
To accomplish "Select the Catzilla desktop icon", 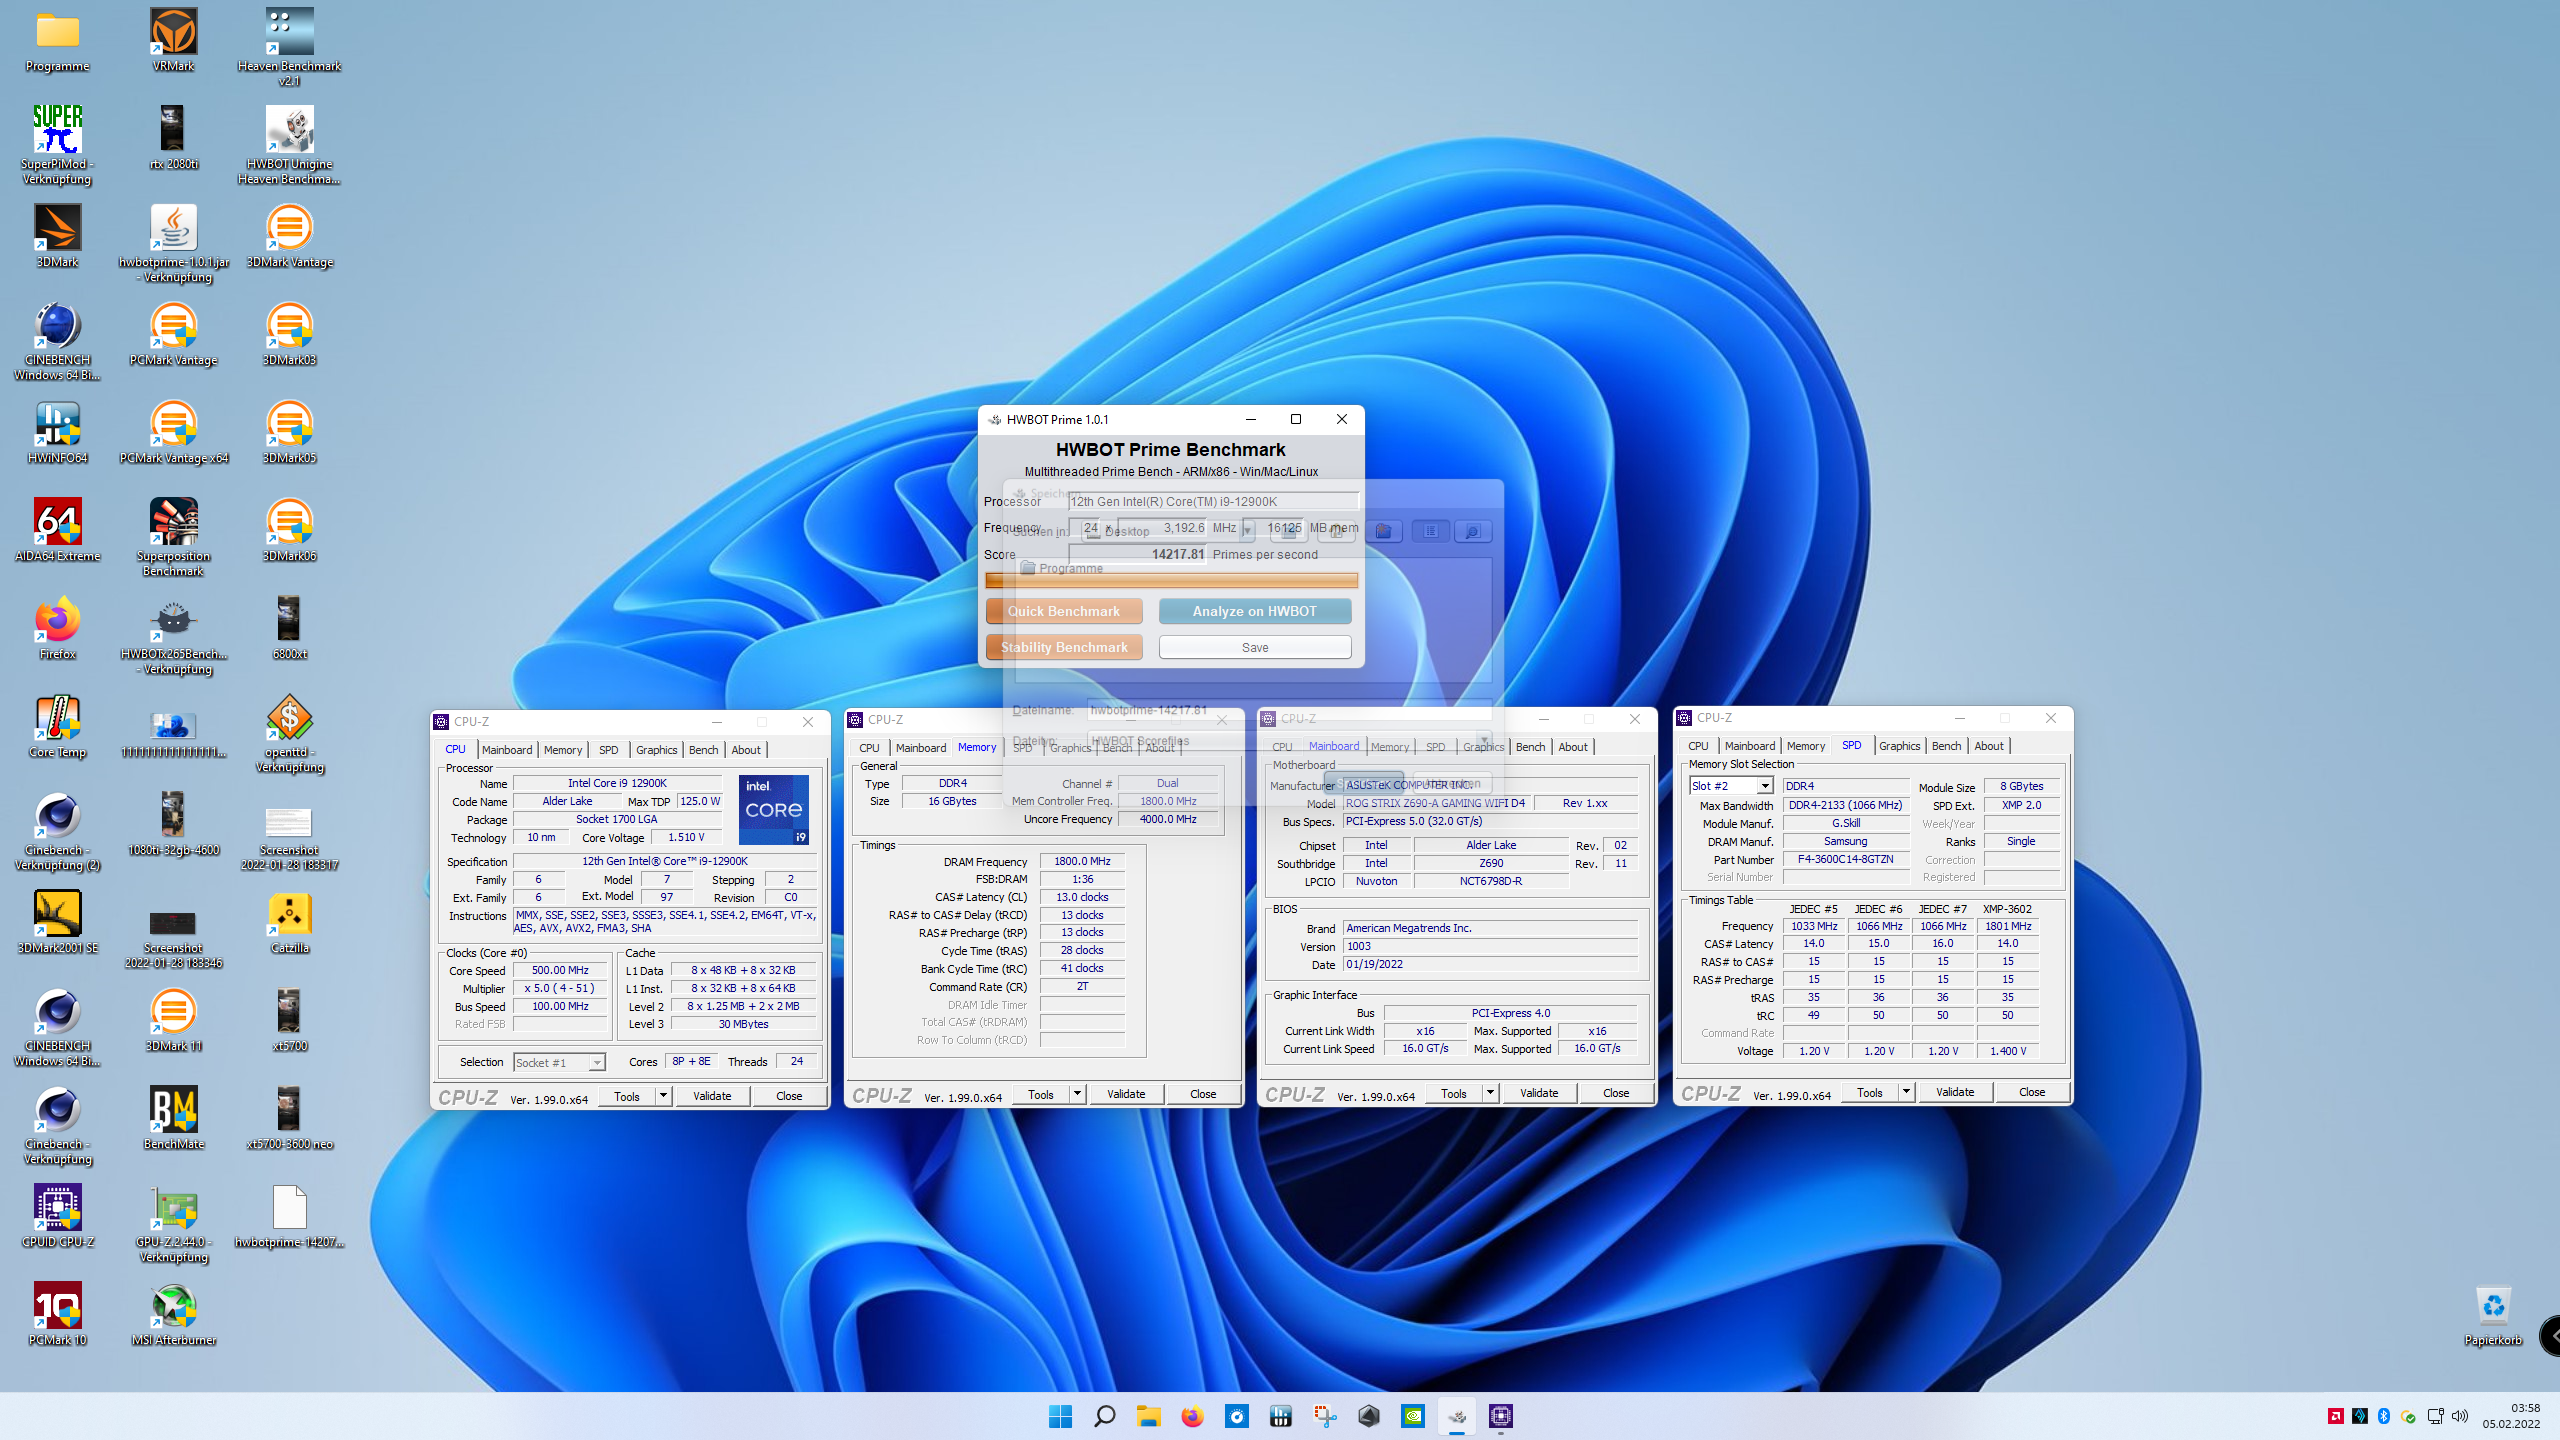I will [x=289, y=922].
